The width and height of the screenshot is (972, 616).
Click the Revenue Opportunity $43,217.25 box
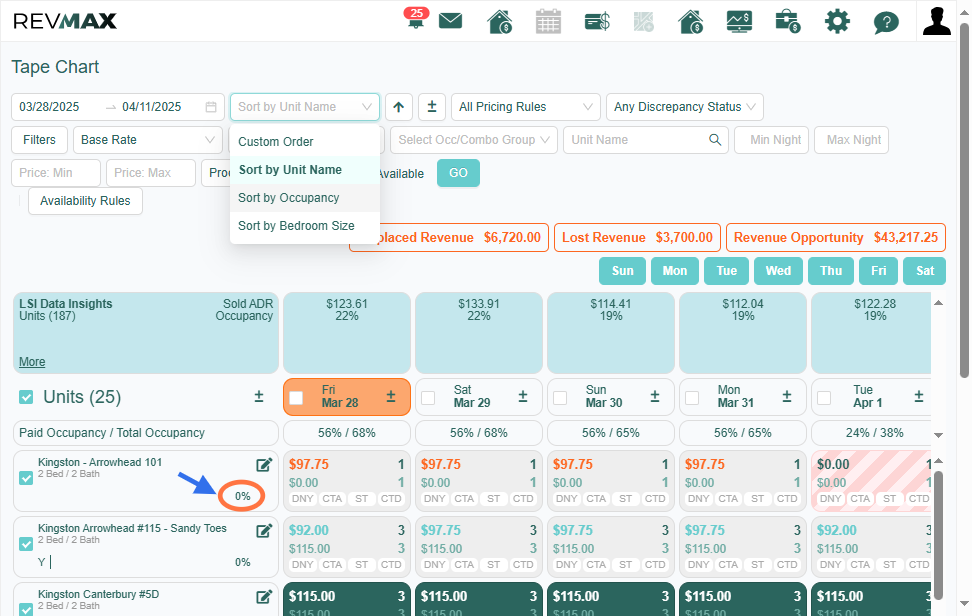[x=836, y=238]
